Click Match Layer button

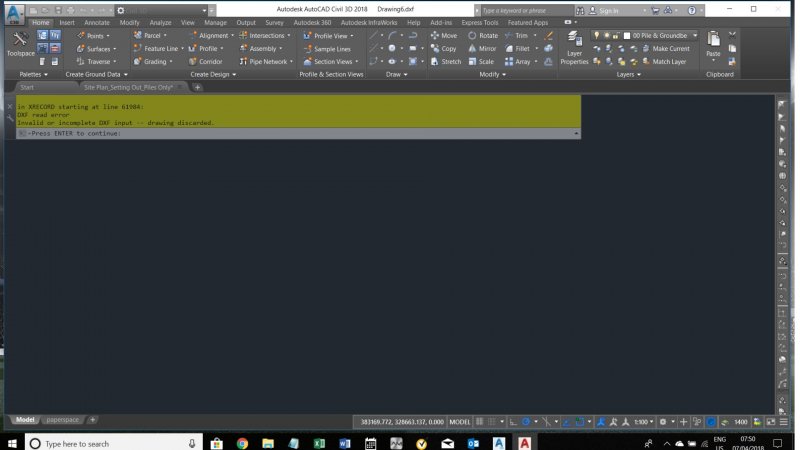(664, 62)
